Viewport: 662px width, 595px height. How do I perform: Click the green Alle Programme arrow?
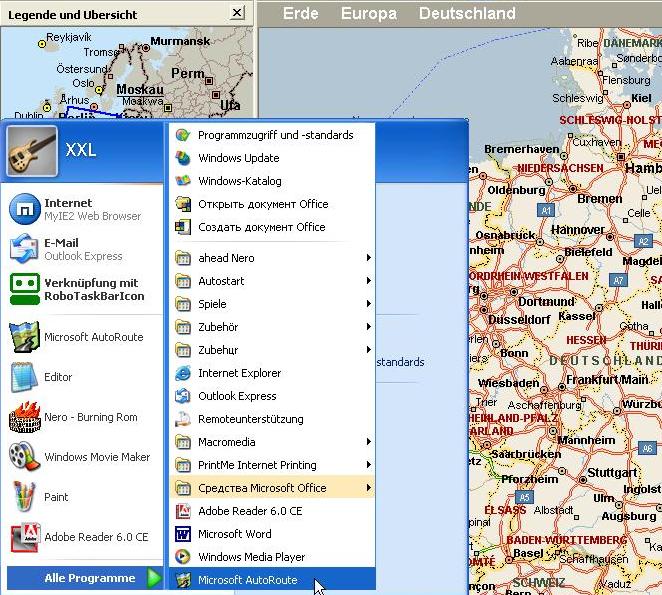coord(155,578)
